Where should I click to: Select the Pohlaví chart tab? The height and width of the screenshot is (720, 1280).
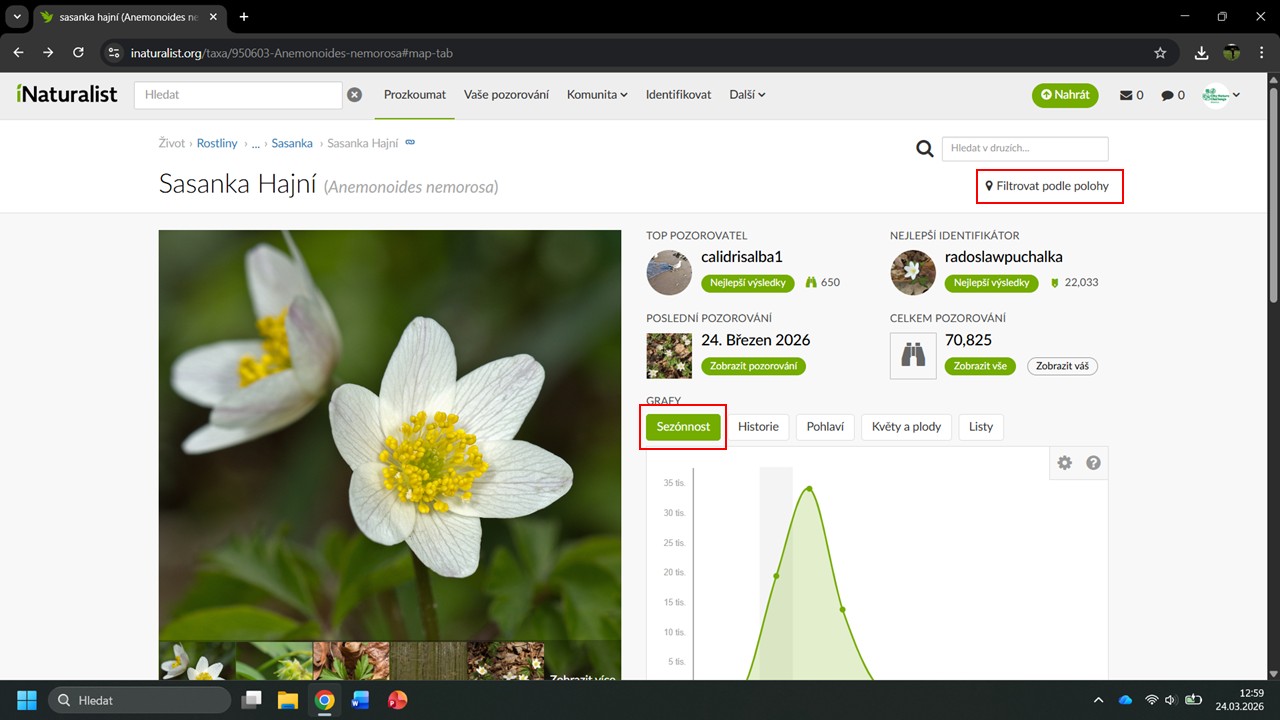pos(825,427)
